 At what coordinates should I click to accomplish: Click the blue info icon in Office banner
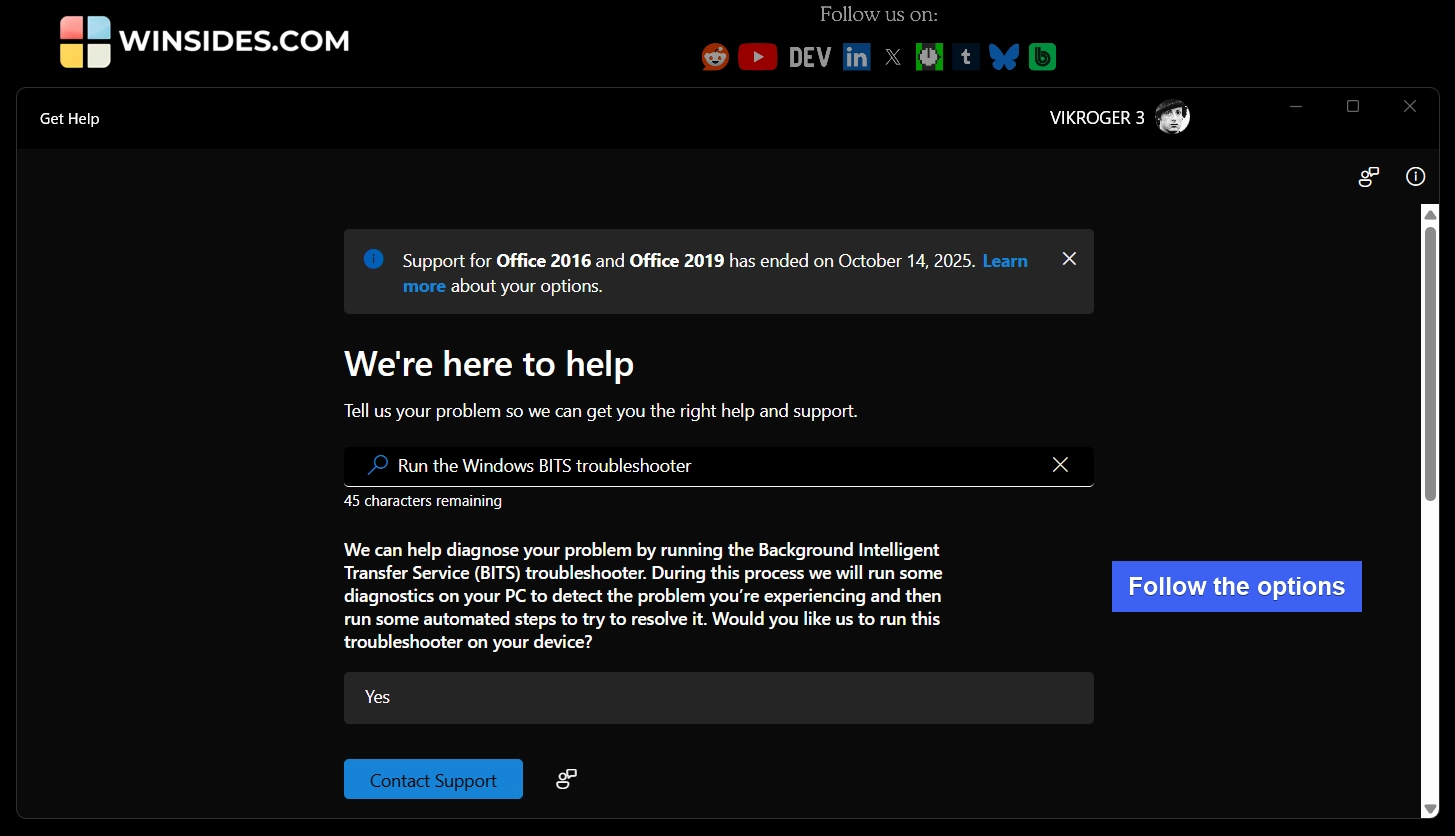point(373,259)
